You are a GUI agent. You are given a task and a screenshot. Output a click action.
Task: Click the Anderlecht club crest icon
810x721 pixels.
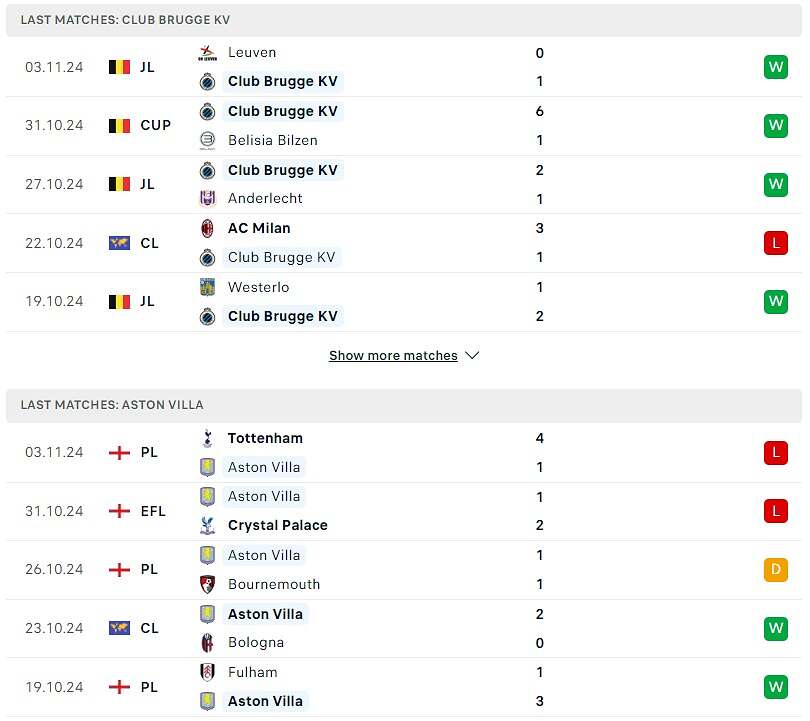207,198
